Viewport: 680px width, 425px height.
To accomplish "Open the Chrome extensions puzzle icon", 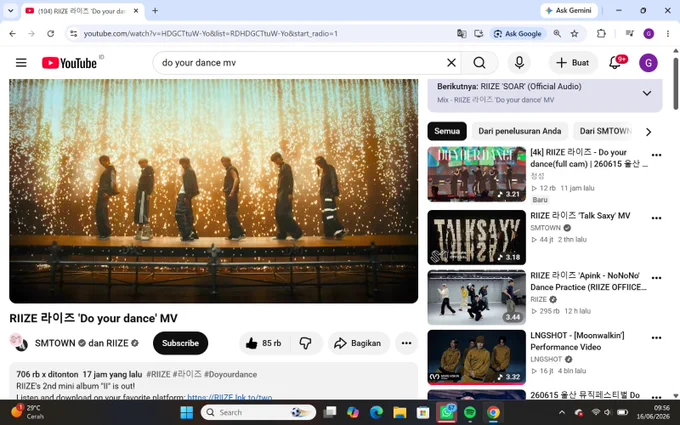I will (601, 33).
